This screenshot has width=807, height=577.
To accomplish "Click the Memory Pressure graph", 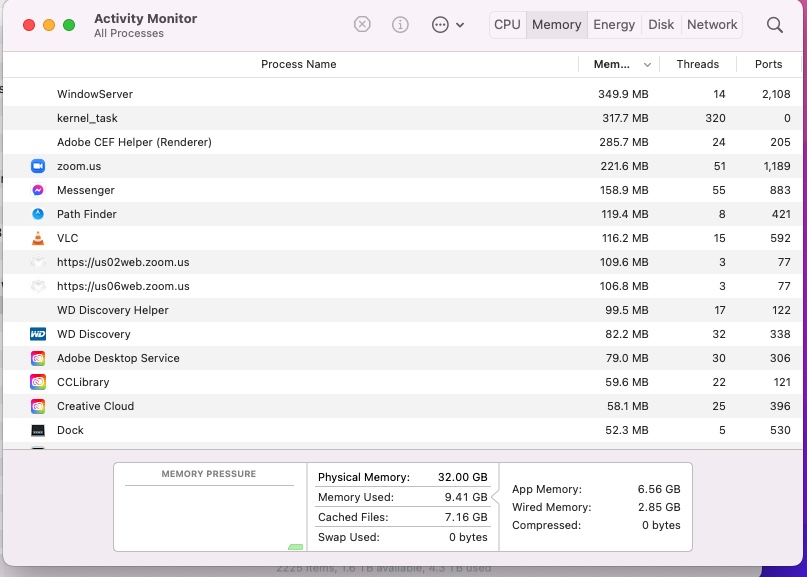I will click(x=209, y=518).
